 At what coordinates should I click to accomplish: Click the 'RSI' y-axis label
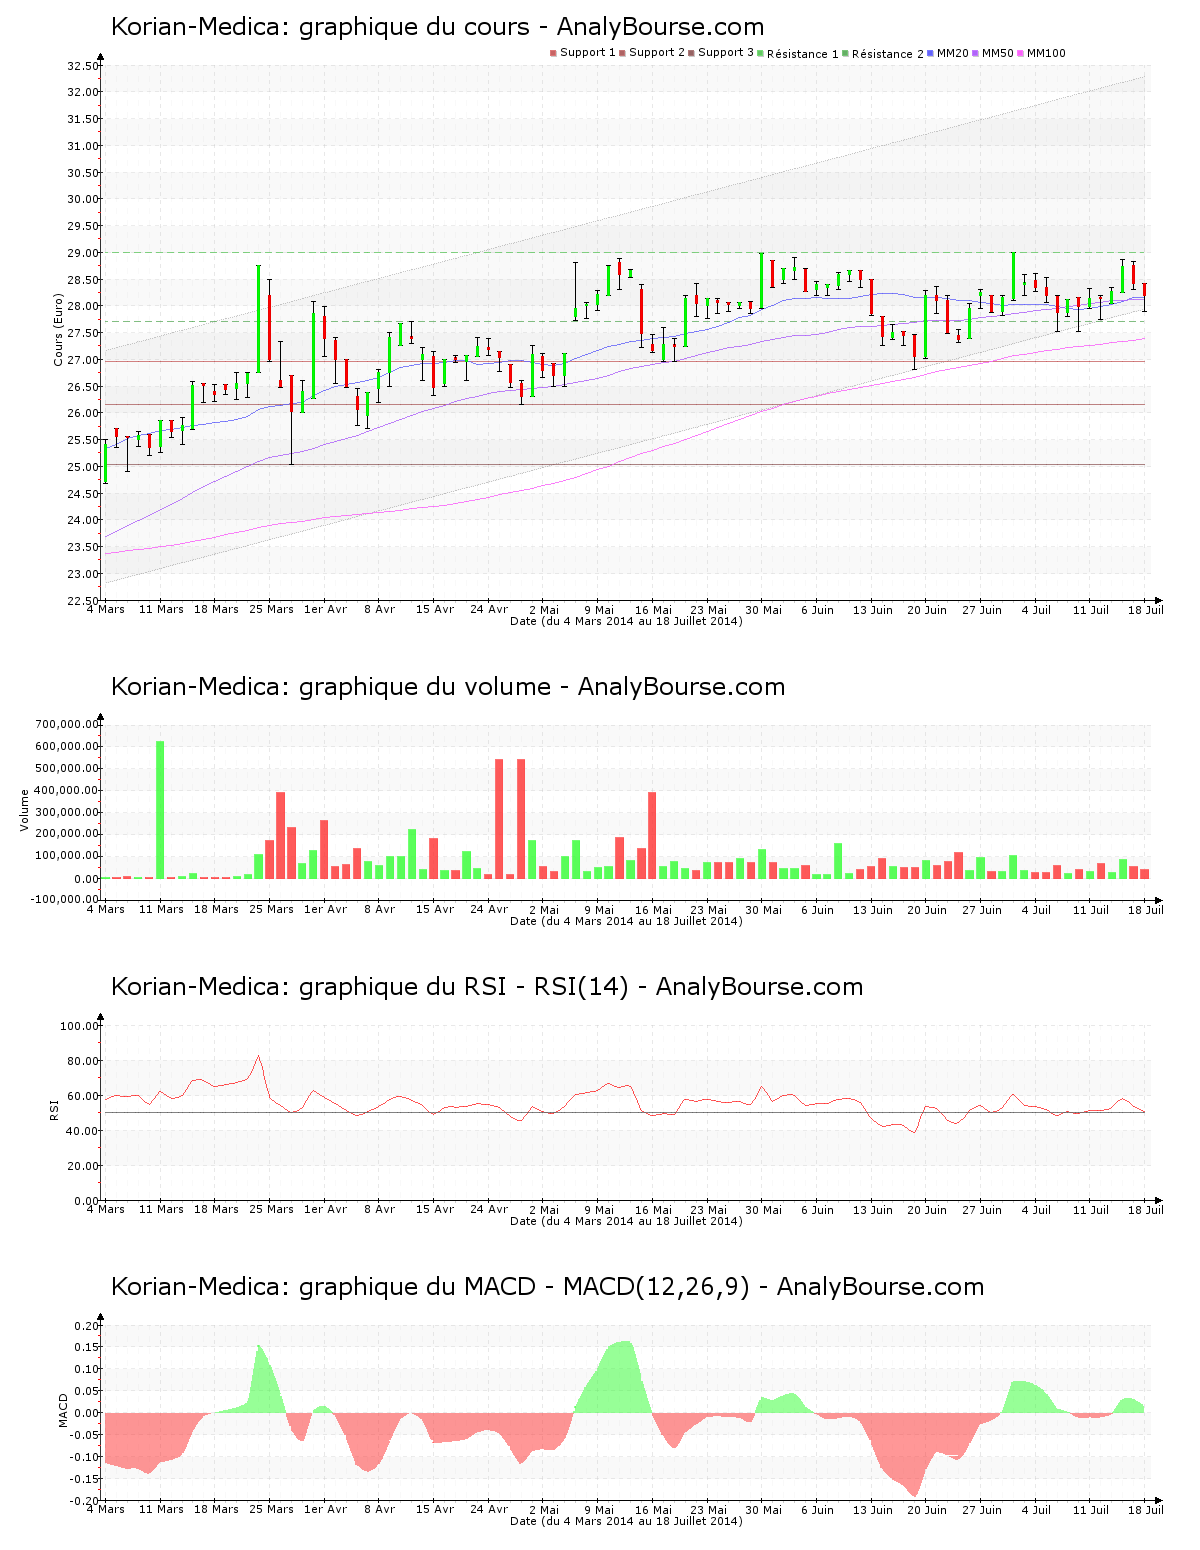click(53, 1109)
